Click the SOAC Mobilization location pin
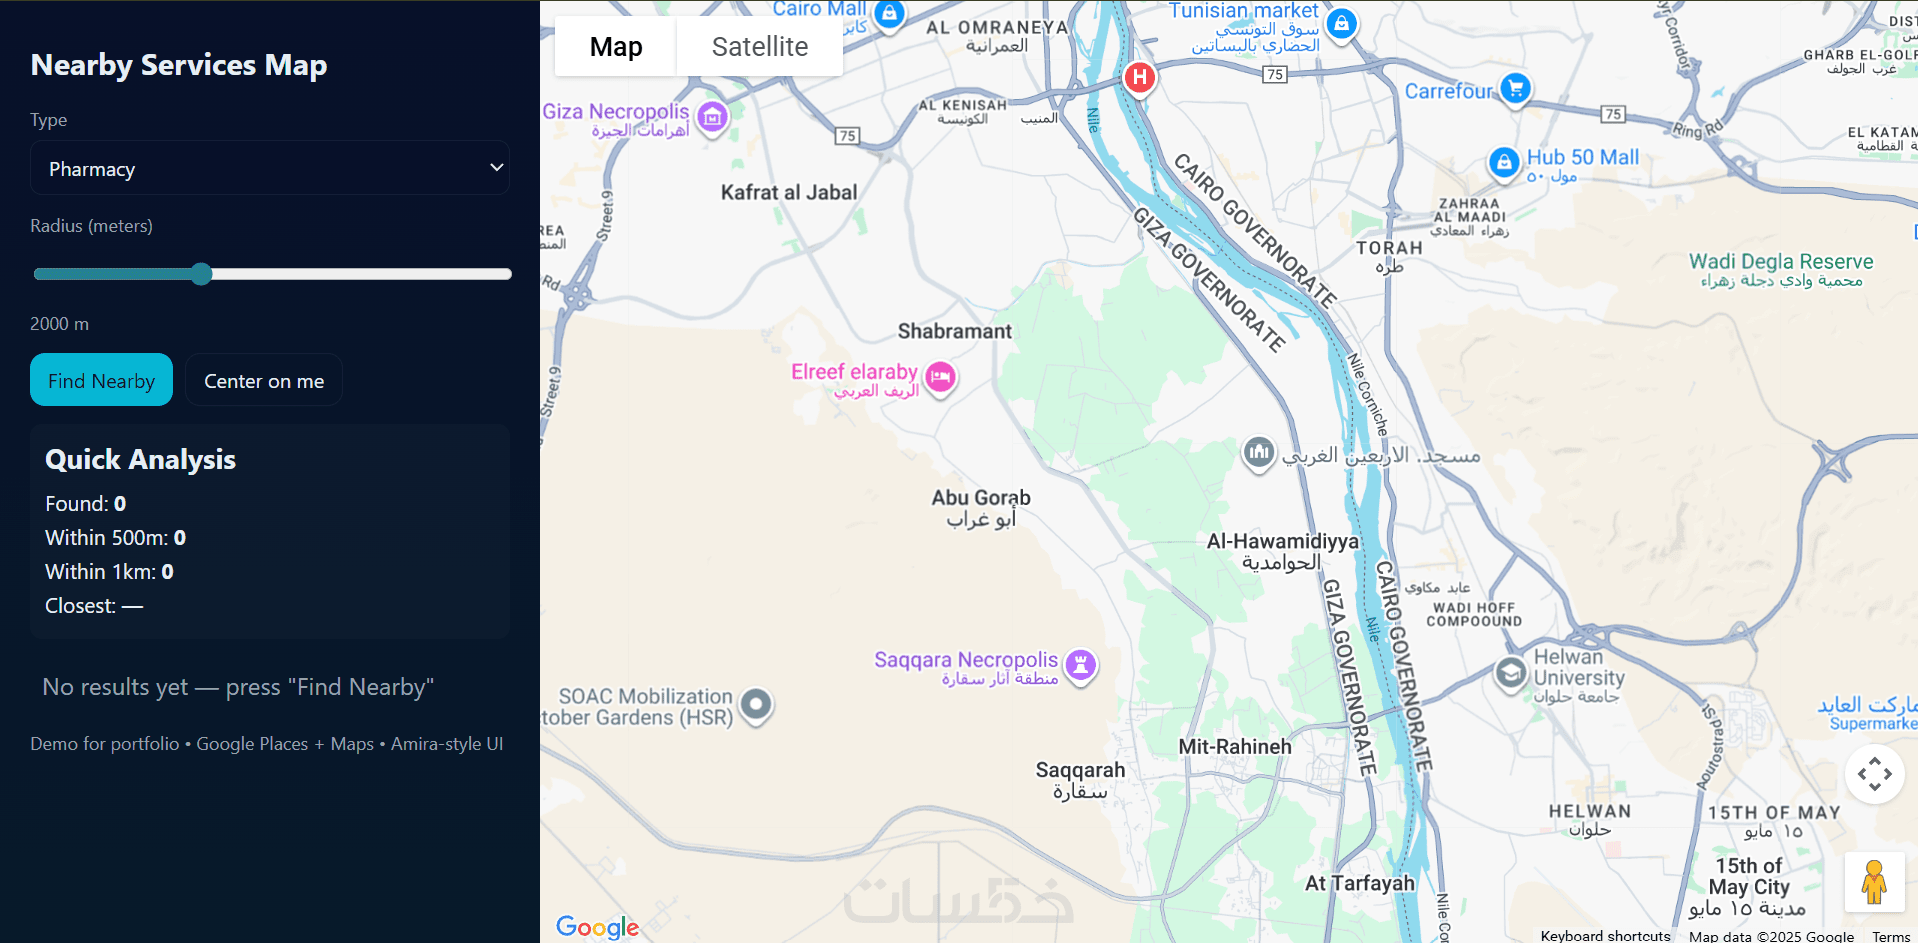This screenshot has height=943, width=1918. click(x=757, y=705)
